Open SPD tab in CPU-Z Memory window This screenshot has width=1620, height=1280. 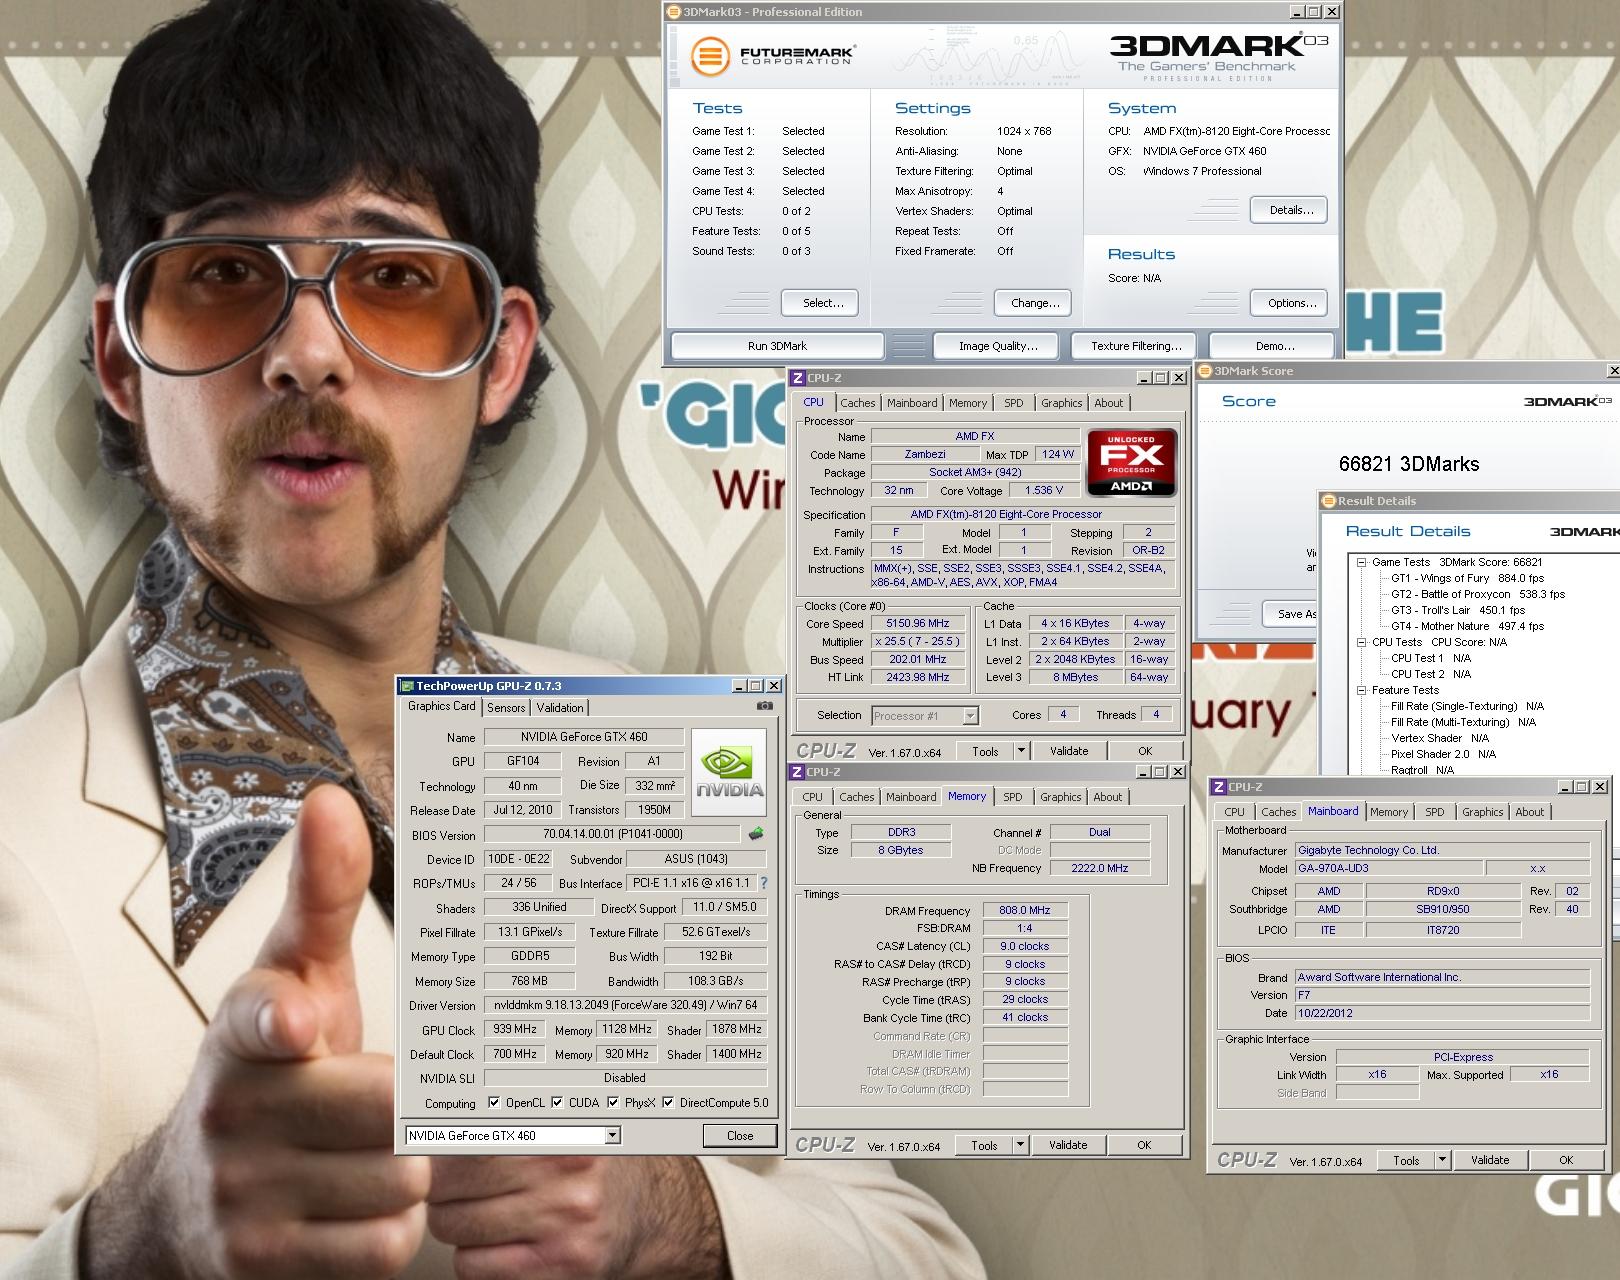(x=1013, y=797)
